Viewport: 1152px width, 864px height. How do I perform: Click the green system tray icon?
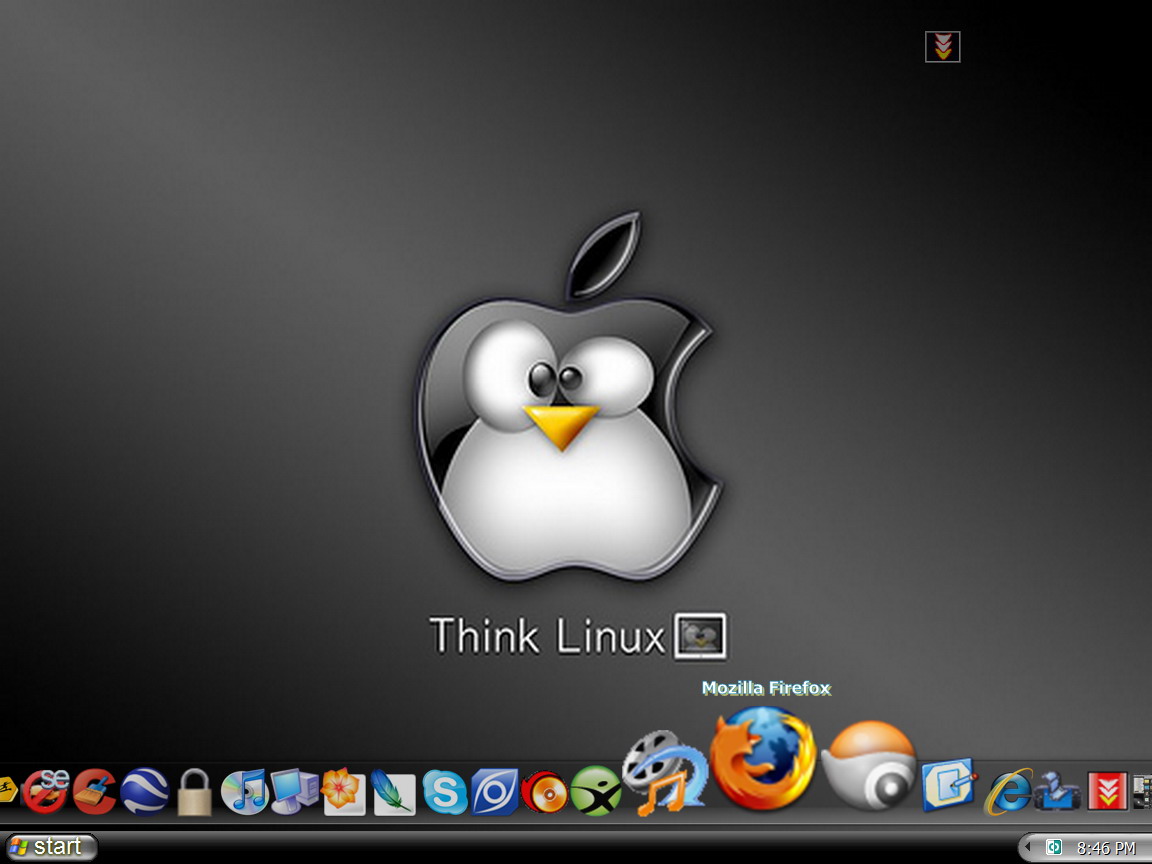coord(1054,847)
